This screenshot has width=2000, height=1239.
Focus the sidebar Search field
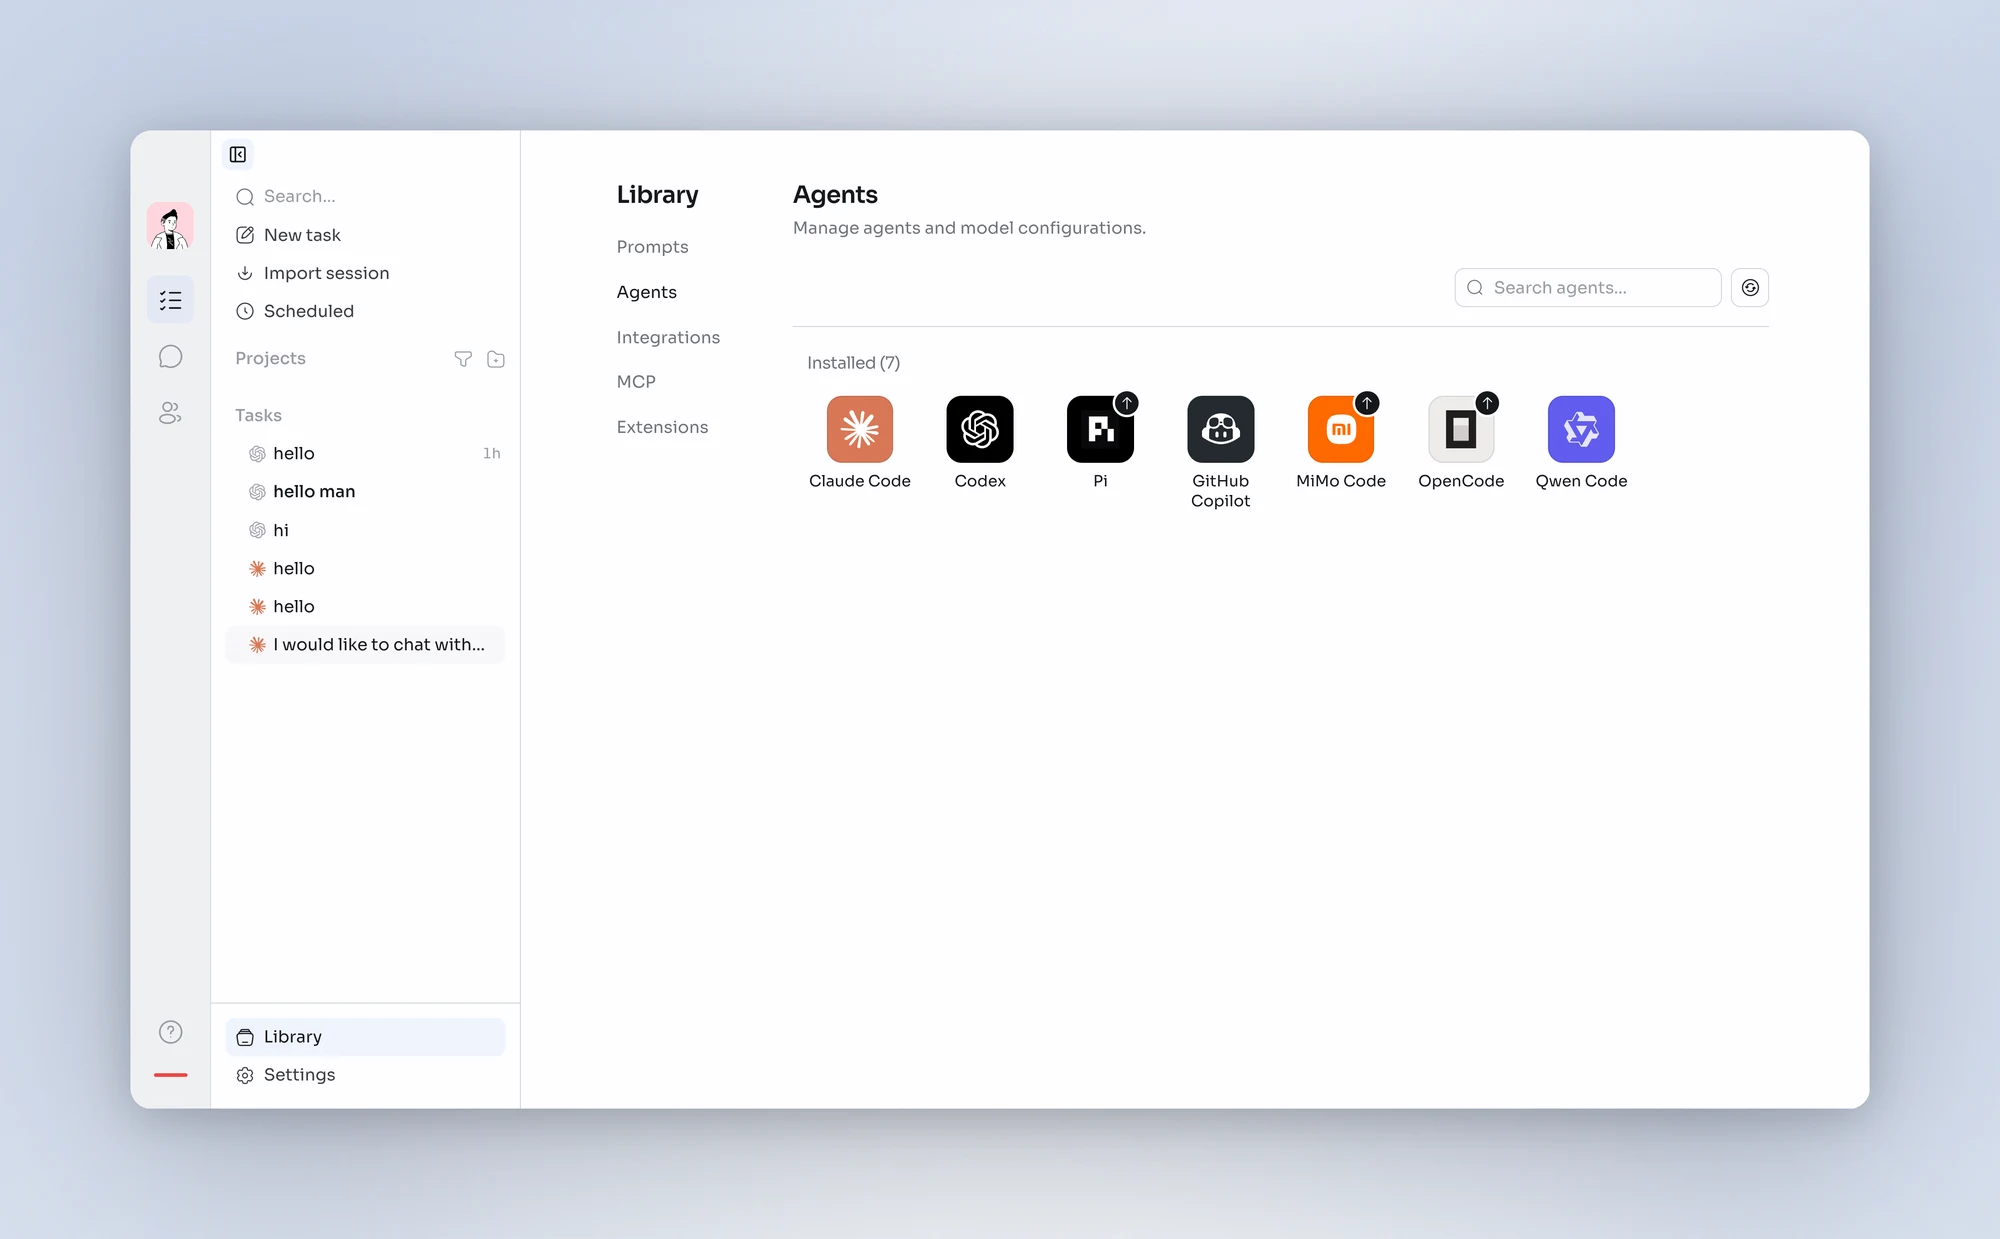(x=365, y=197)
